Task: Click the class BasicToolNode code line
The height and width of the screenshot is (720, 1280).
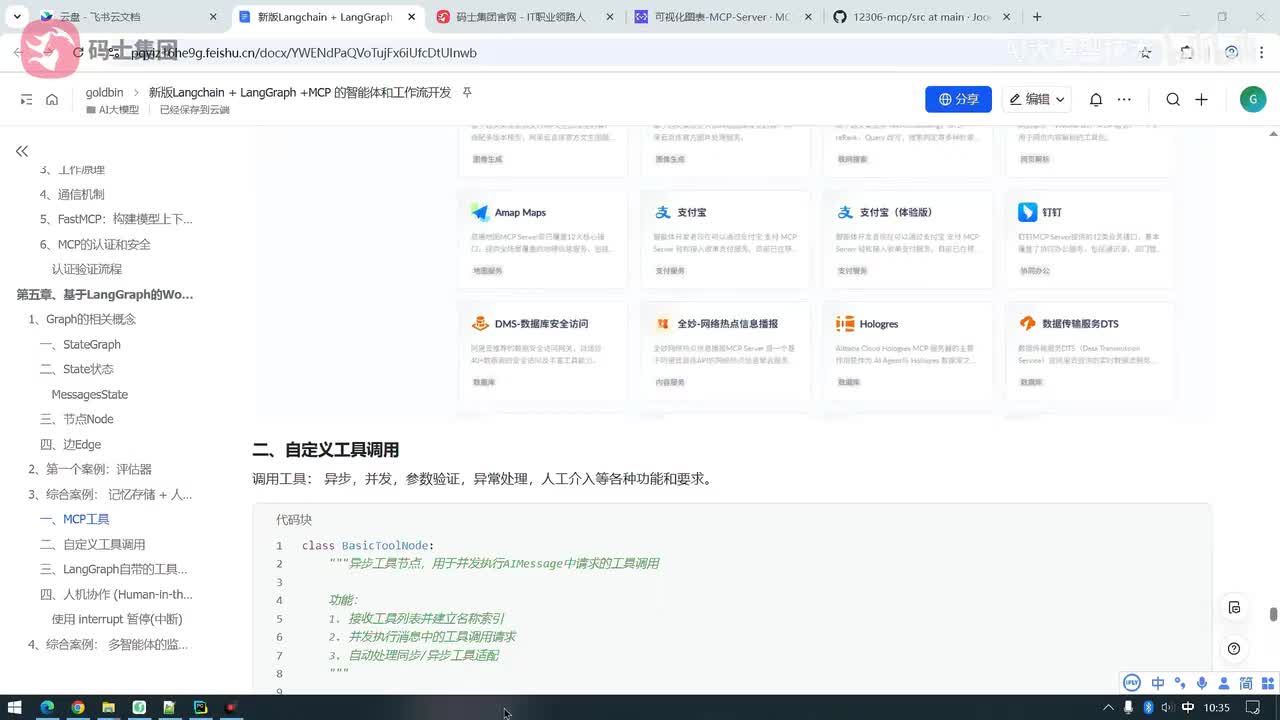Action: (368, 546)
